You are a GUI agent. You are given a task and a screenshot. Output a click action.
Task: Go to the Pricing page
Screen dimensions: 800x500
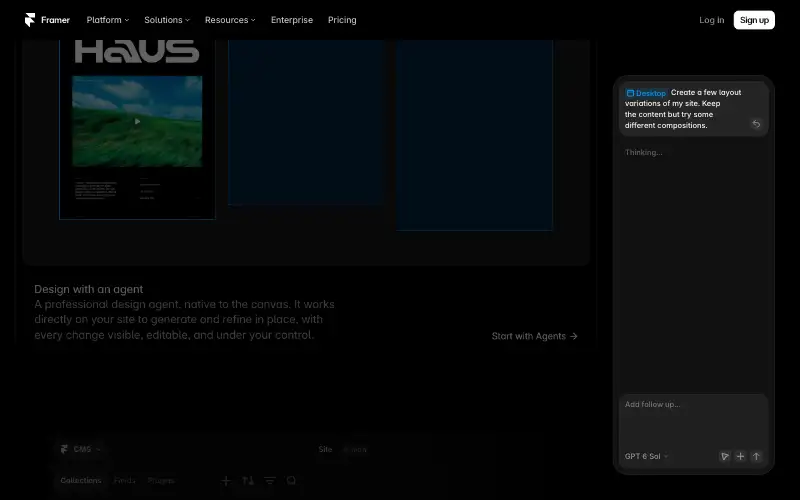coord(342,20)
